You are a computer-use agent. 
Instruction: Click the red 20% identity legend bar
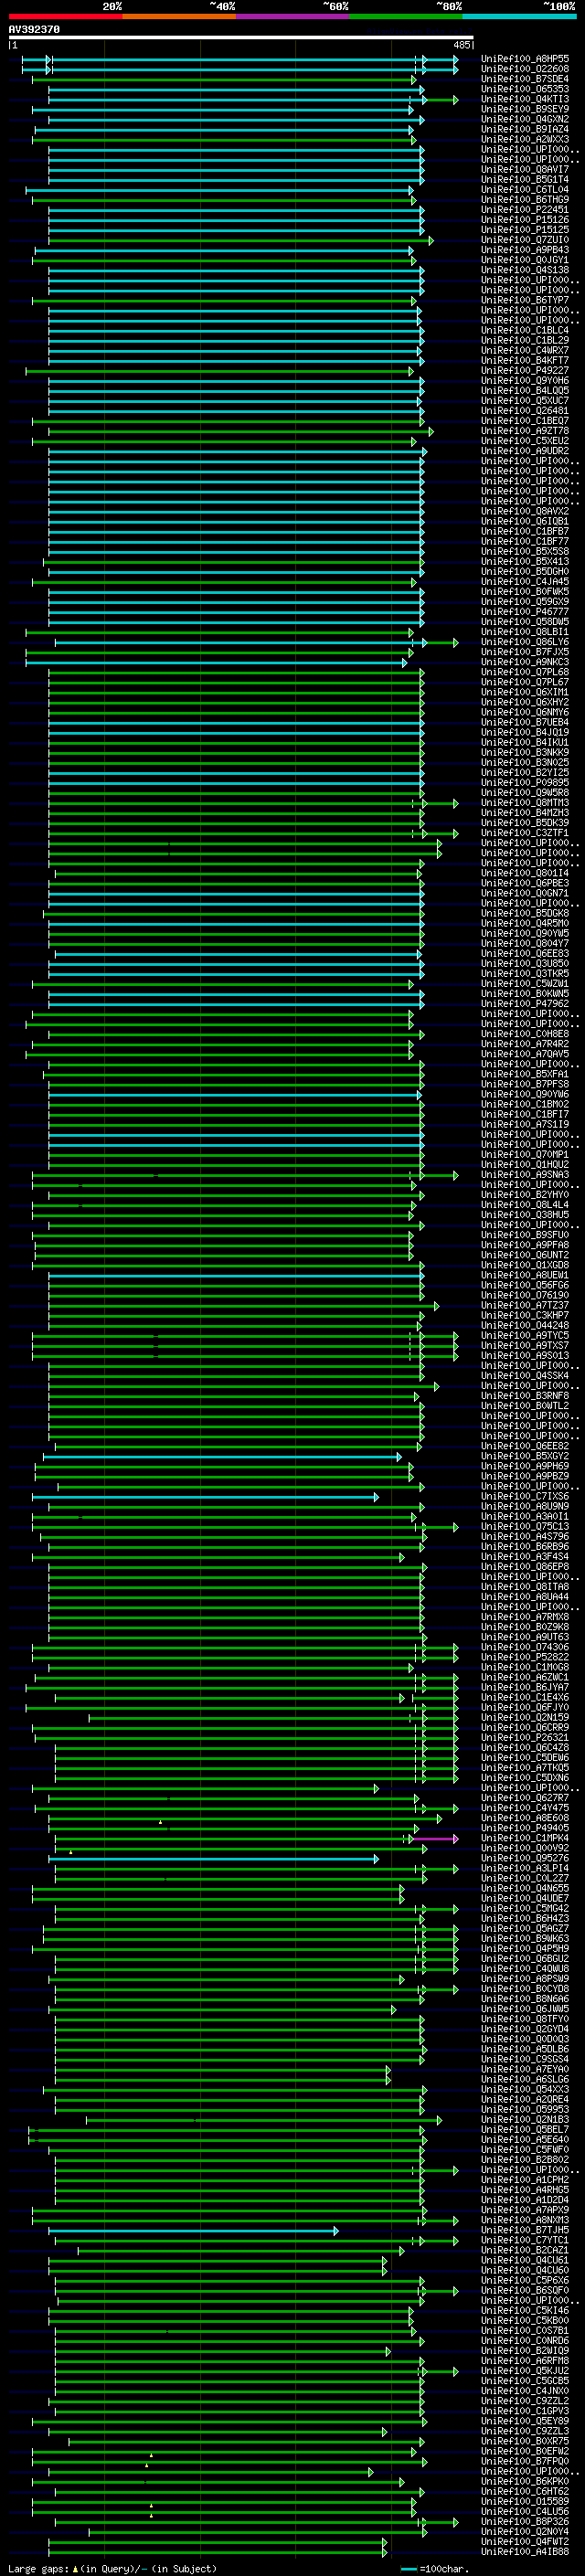65,16
